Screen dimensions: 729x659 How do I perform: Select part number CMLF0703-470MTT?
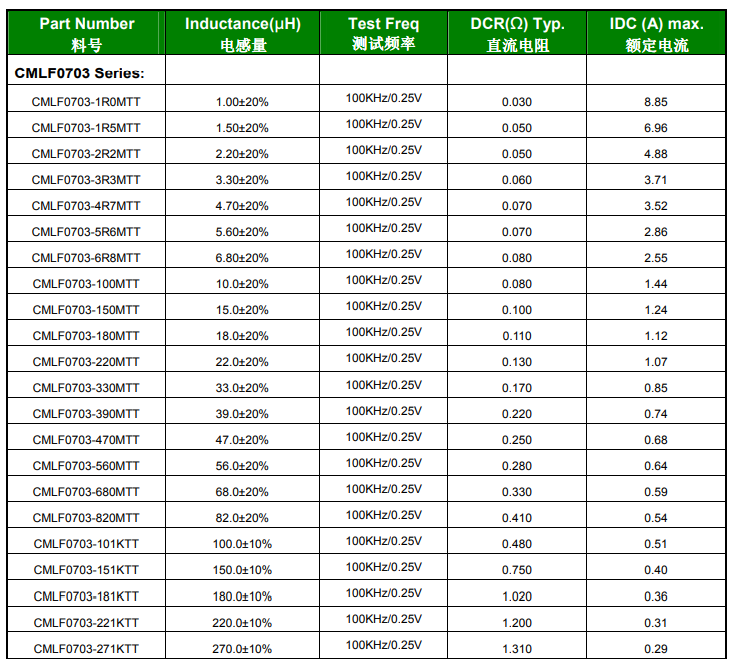pos(86,440)
